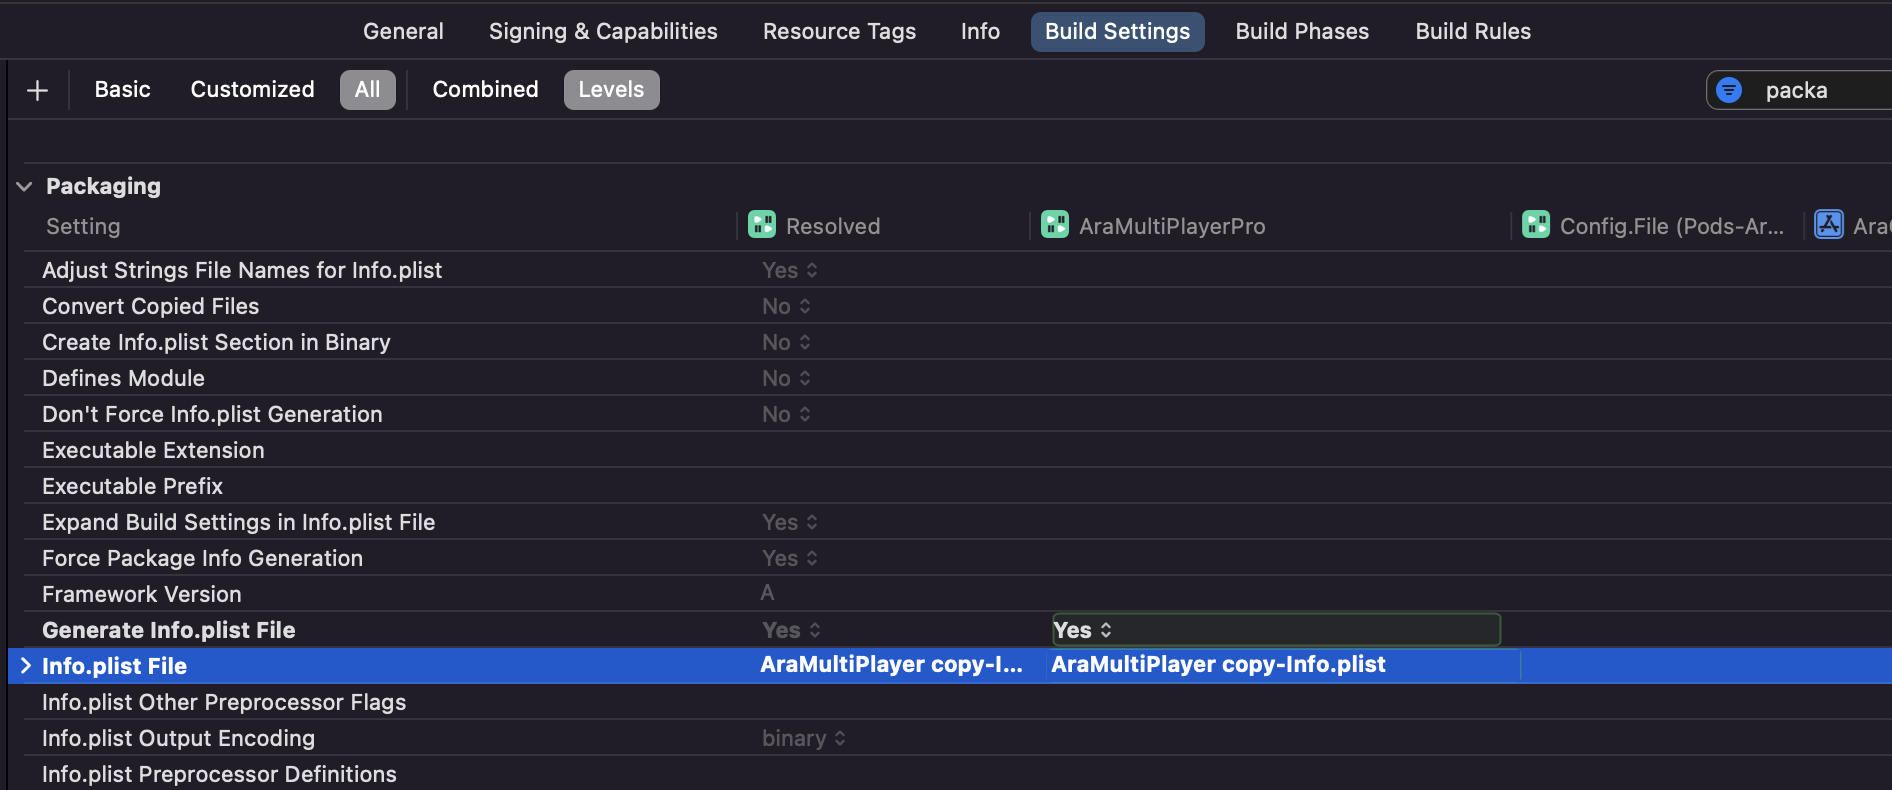Click the Resolved column header label
The image size is (1892, 790).
833,226
